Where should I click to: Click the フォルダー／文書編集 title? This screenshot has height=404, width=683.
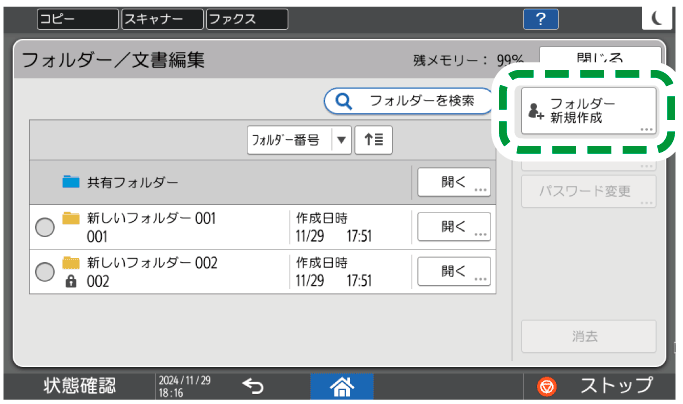click(113, 60)
